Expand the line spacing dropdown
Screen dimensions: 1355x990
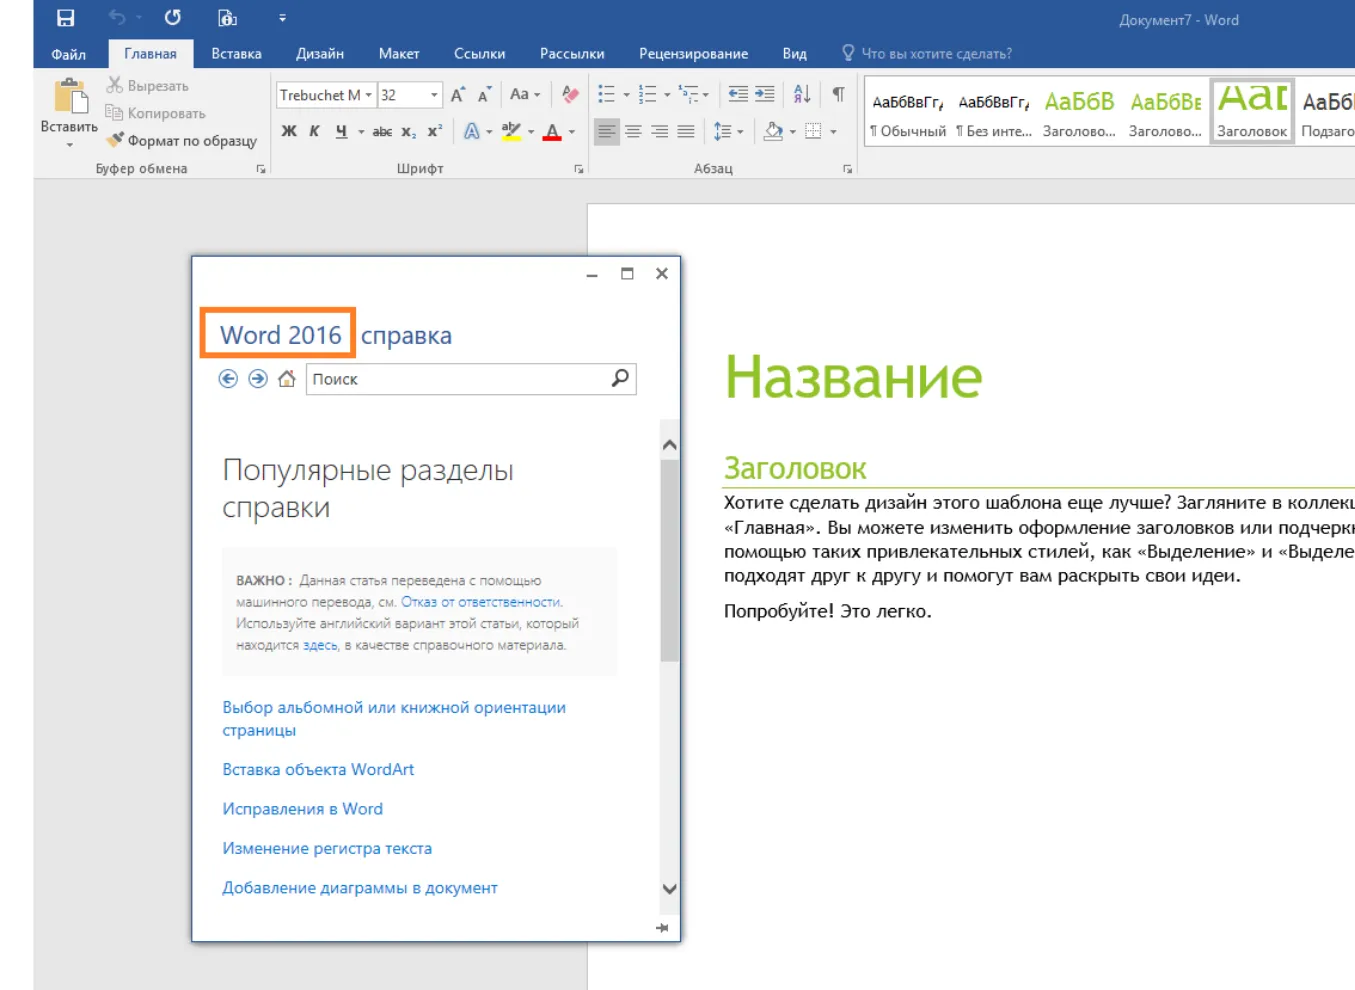click(x=740, y=131)
